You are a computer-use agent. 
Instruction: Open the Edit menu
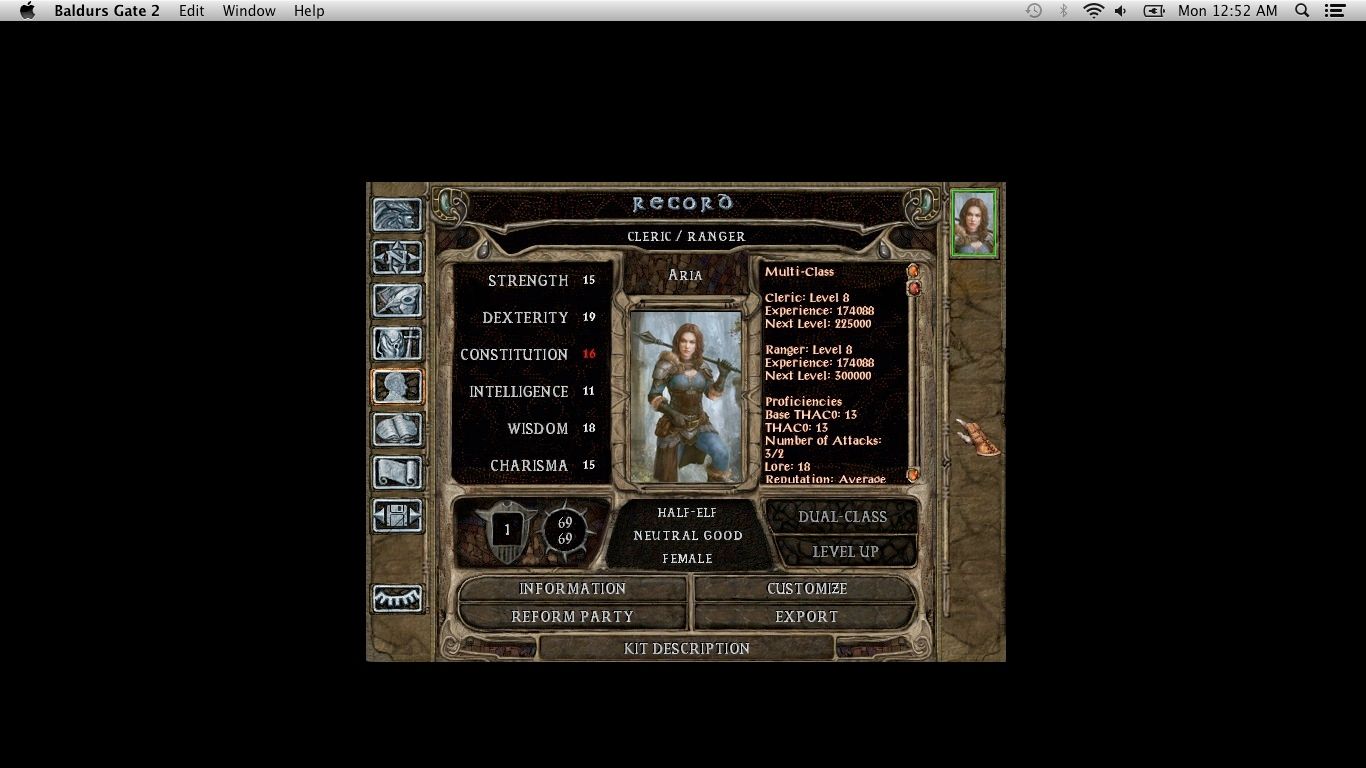tap(191, 11)
